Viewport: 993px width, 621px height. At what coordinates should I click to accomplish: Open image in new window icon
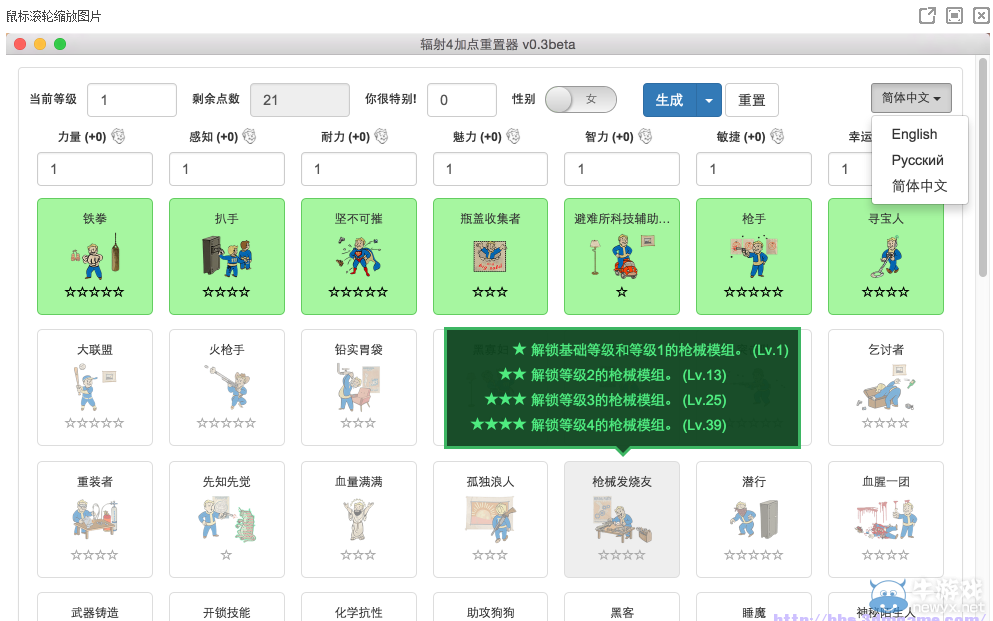927,15
